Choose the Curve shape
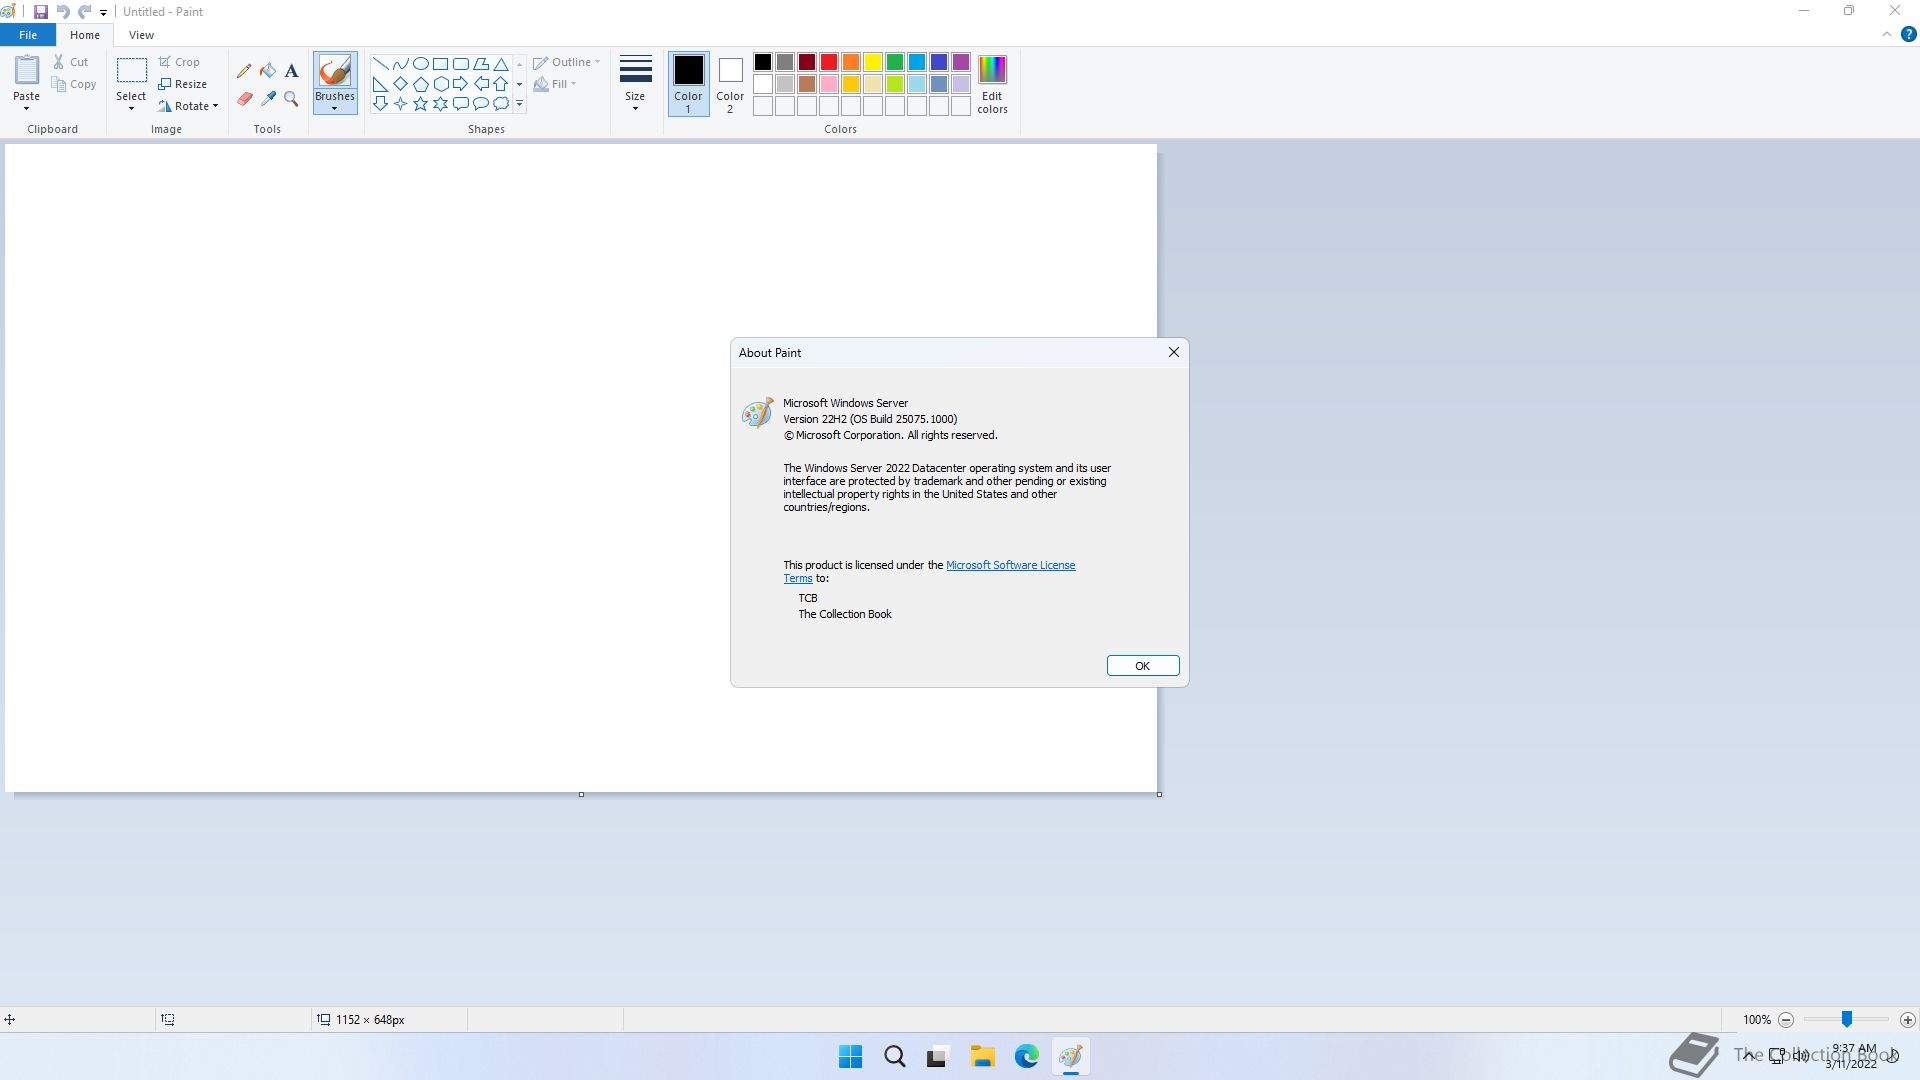Screen dimensions: 1920x1080 click(400, 63)
